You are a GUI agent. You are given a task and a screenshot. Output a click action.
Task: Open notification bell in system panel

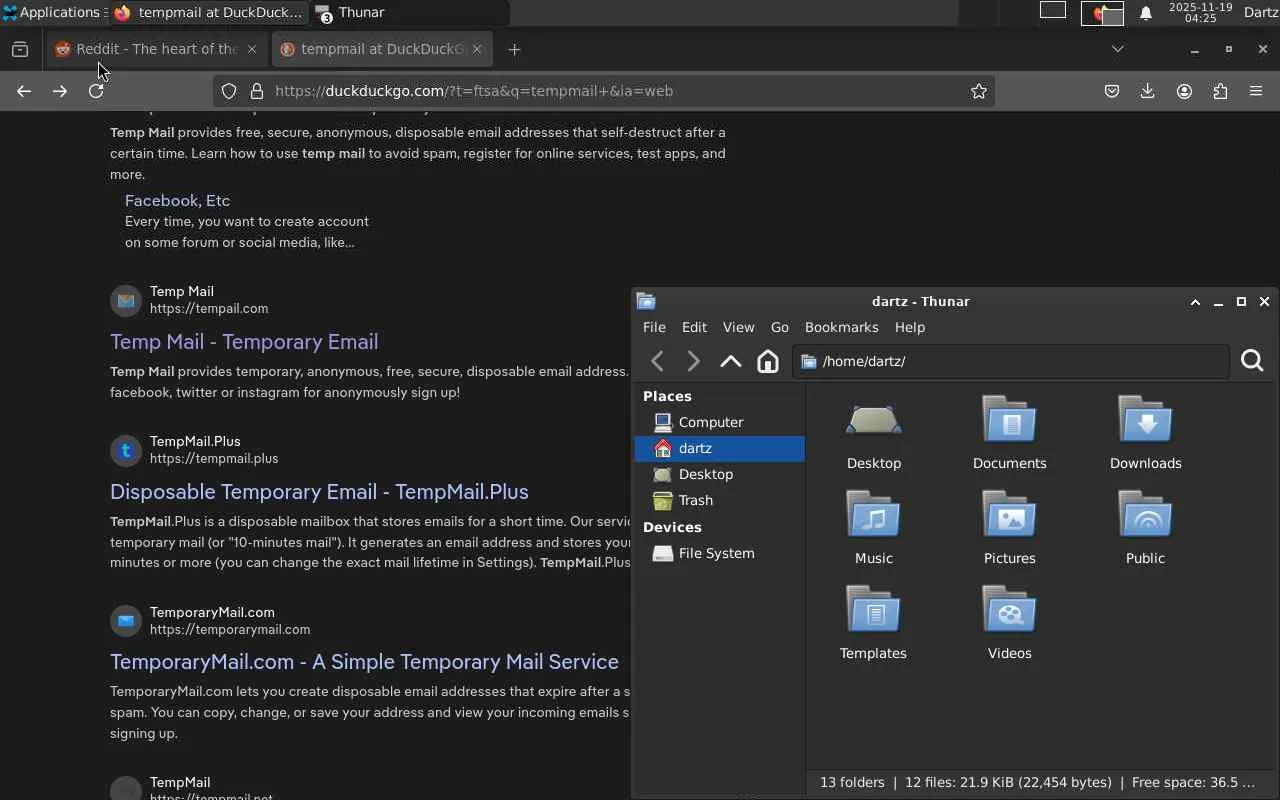[1146, 13]
